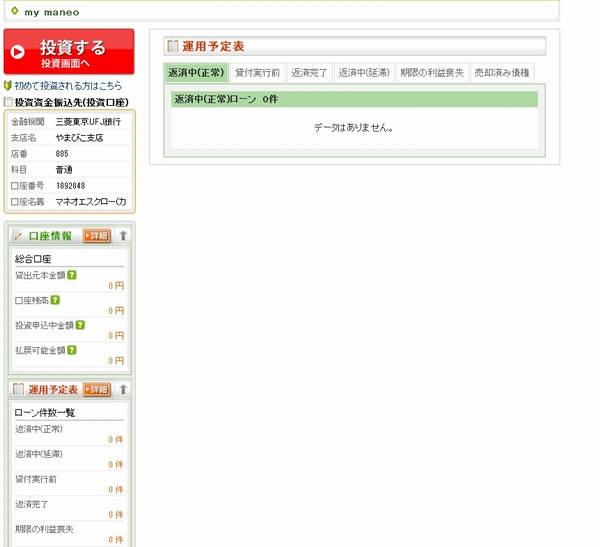This screenshot has height=547, width=600.
Task: Collapse the 口座情報 panel with up arrow
Action: pyautogui.click(x=123, y=236)
